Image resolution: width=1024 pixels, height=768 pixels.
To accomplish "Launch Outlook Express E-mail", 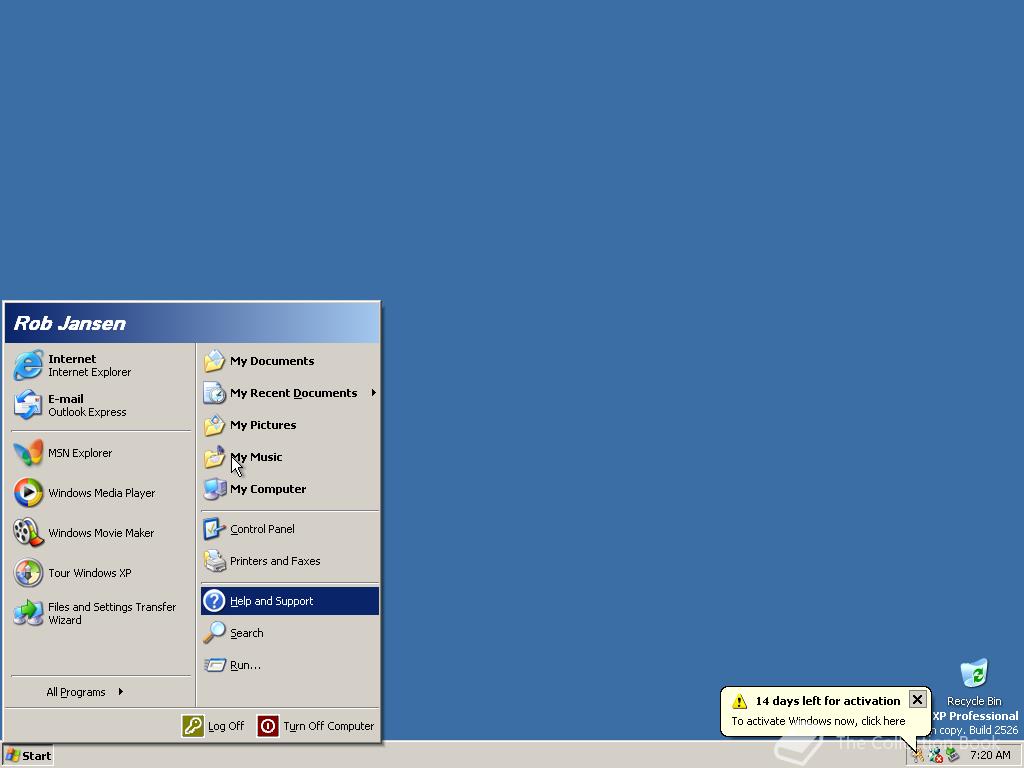I will [101, 405].
